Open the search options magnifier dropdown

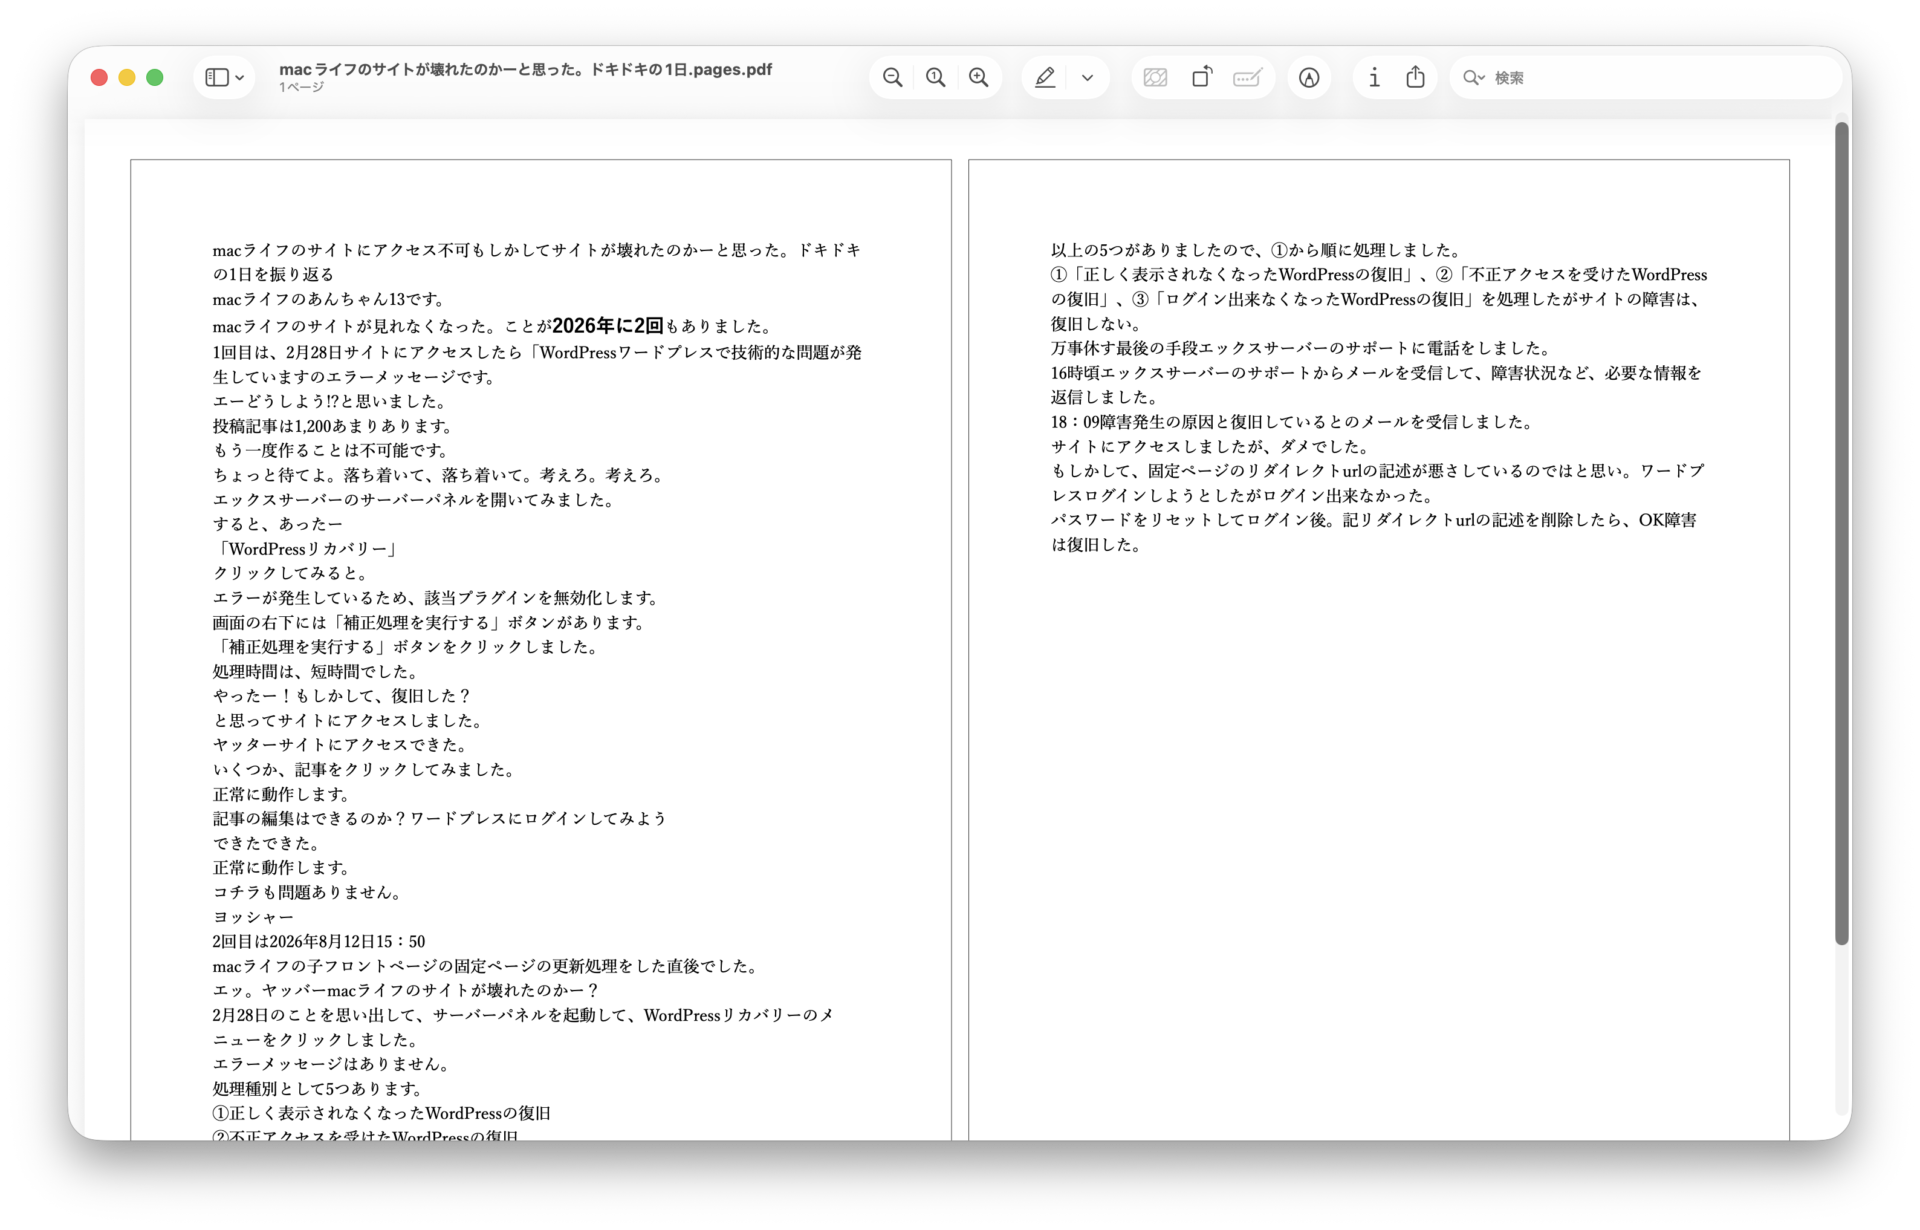1473,77
